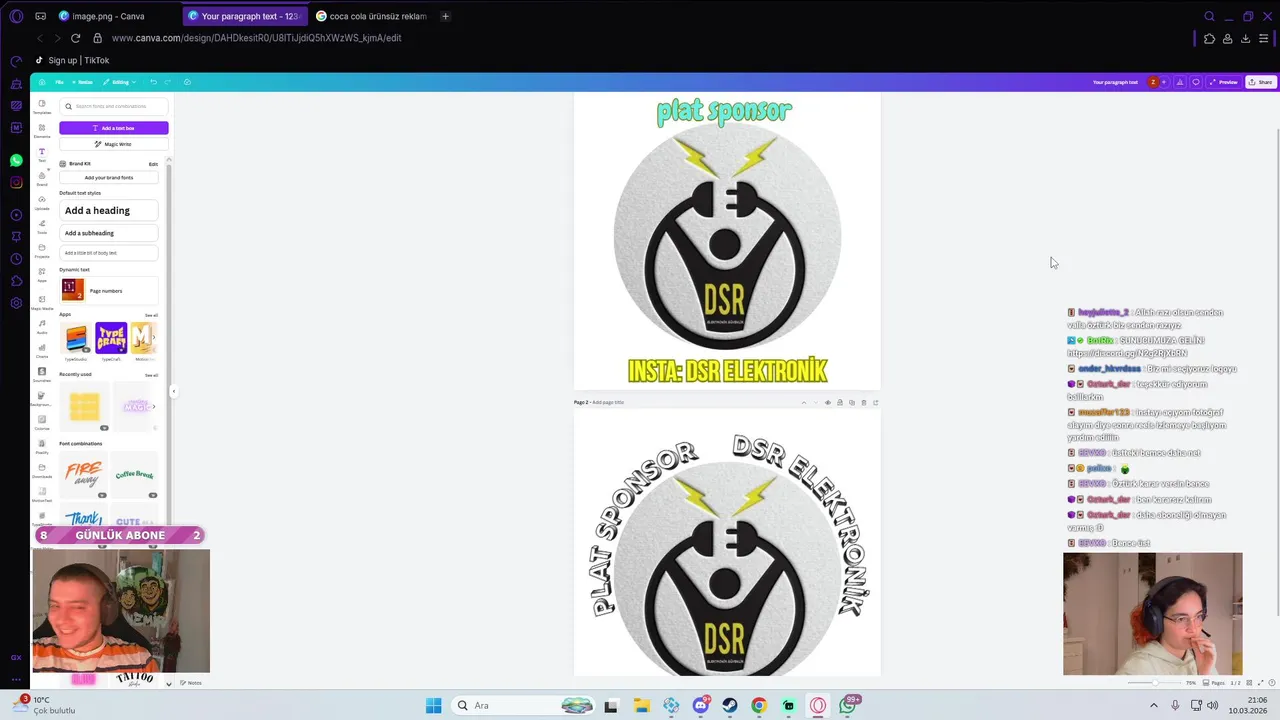
Task: Expand apps row with right chevron
Action: coord(153,338)
